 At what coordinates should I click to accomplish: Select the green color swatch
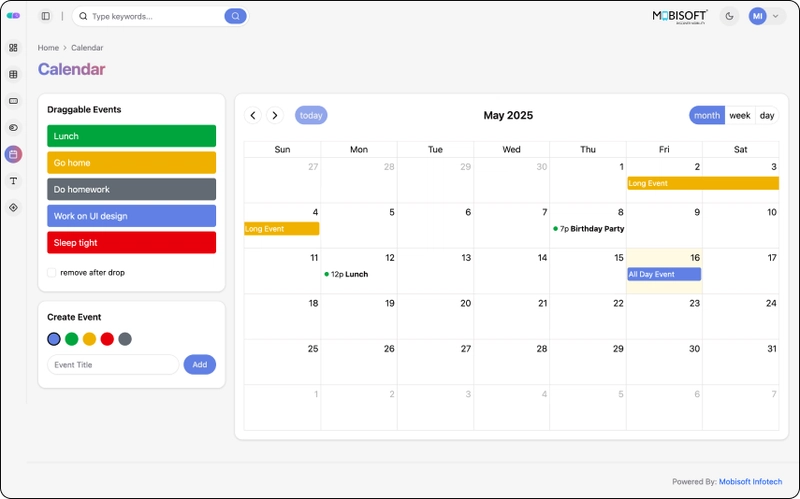72,339
